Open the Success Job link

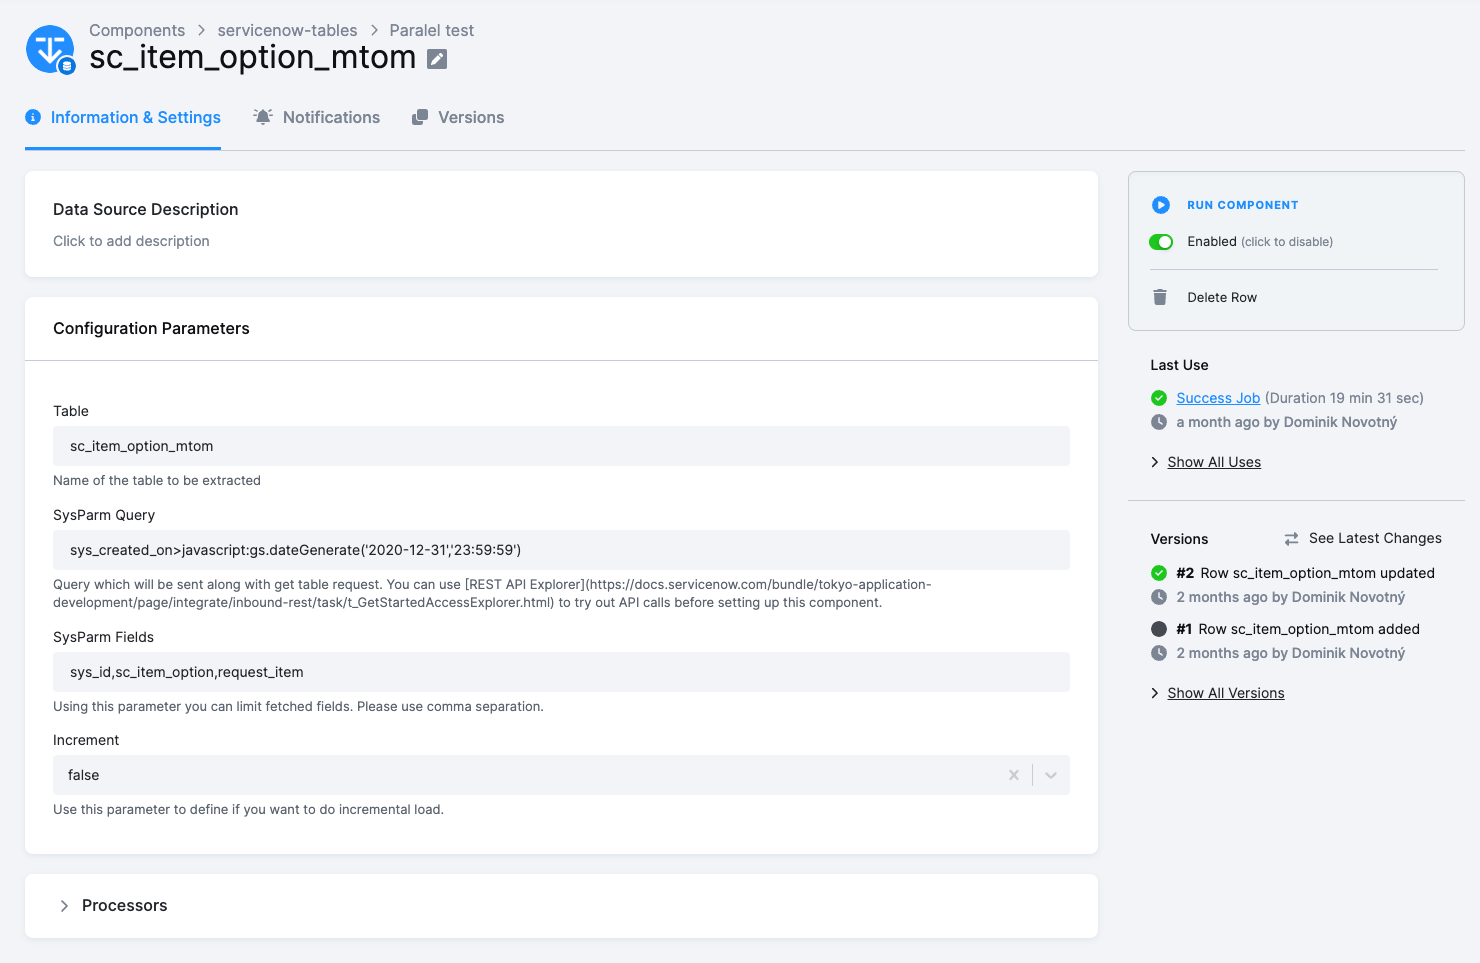click(1218, 397)
